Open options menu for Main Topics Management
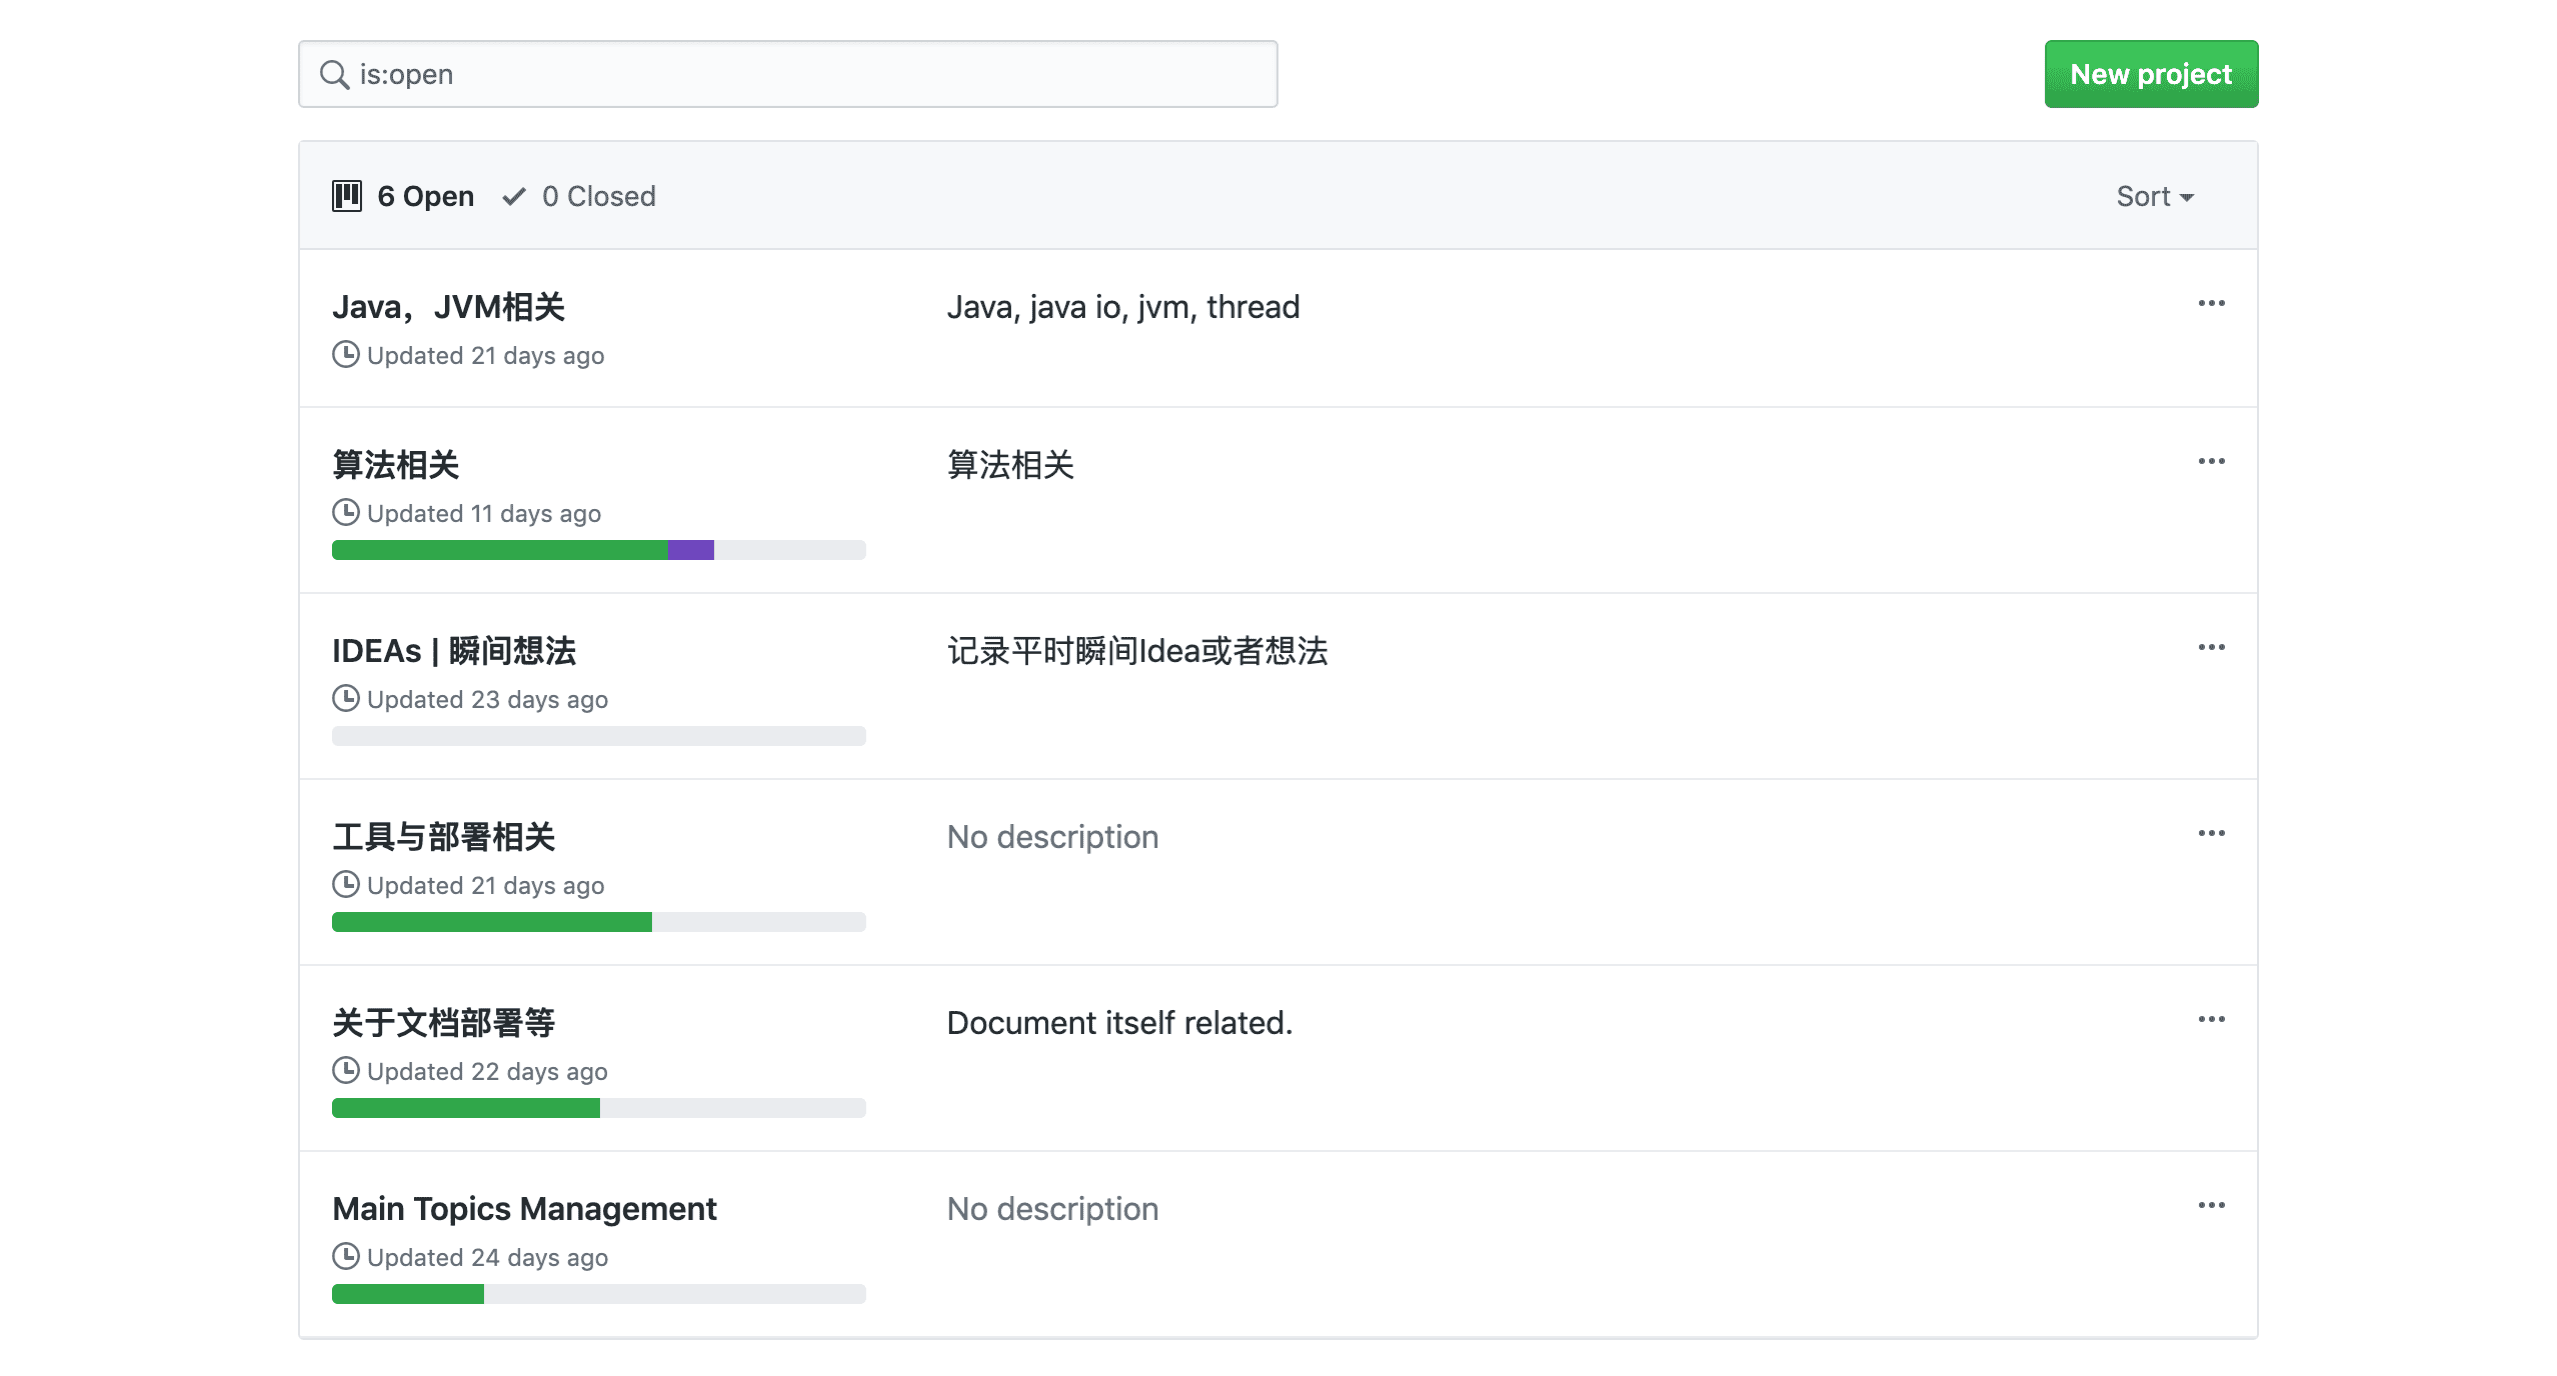 click(x=2211, y=1205)
